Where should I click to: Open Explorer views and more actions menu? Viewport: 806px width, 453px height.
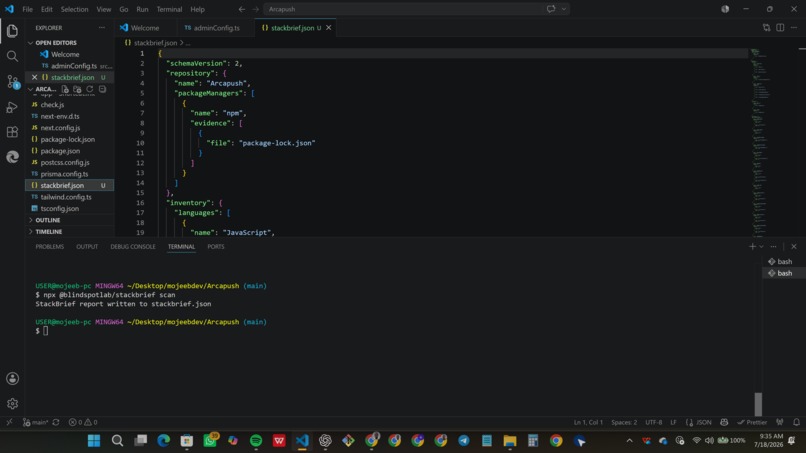(x=102, y=28)
